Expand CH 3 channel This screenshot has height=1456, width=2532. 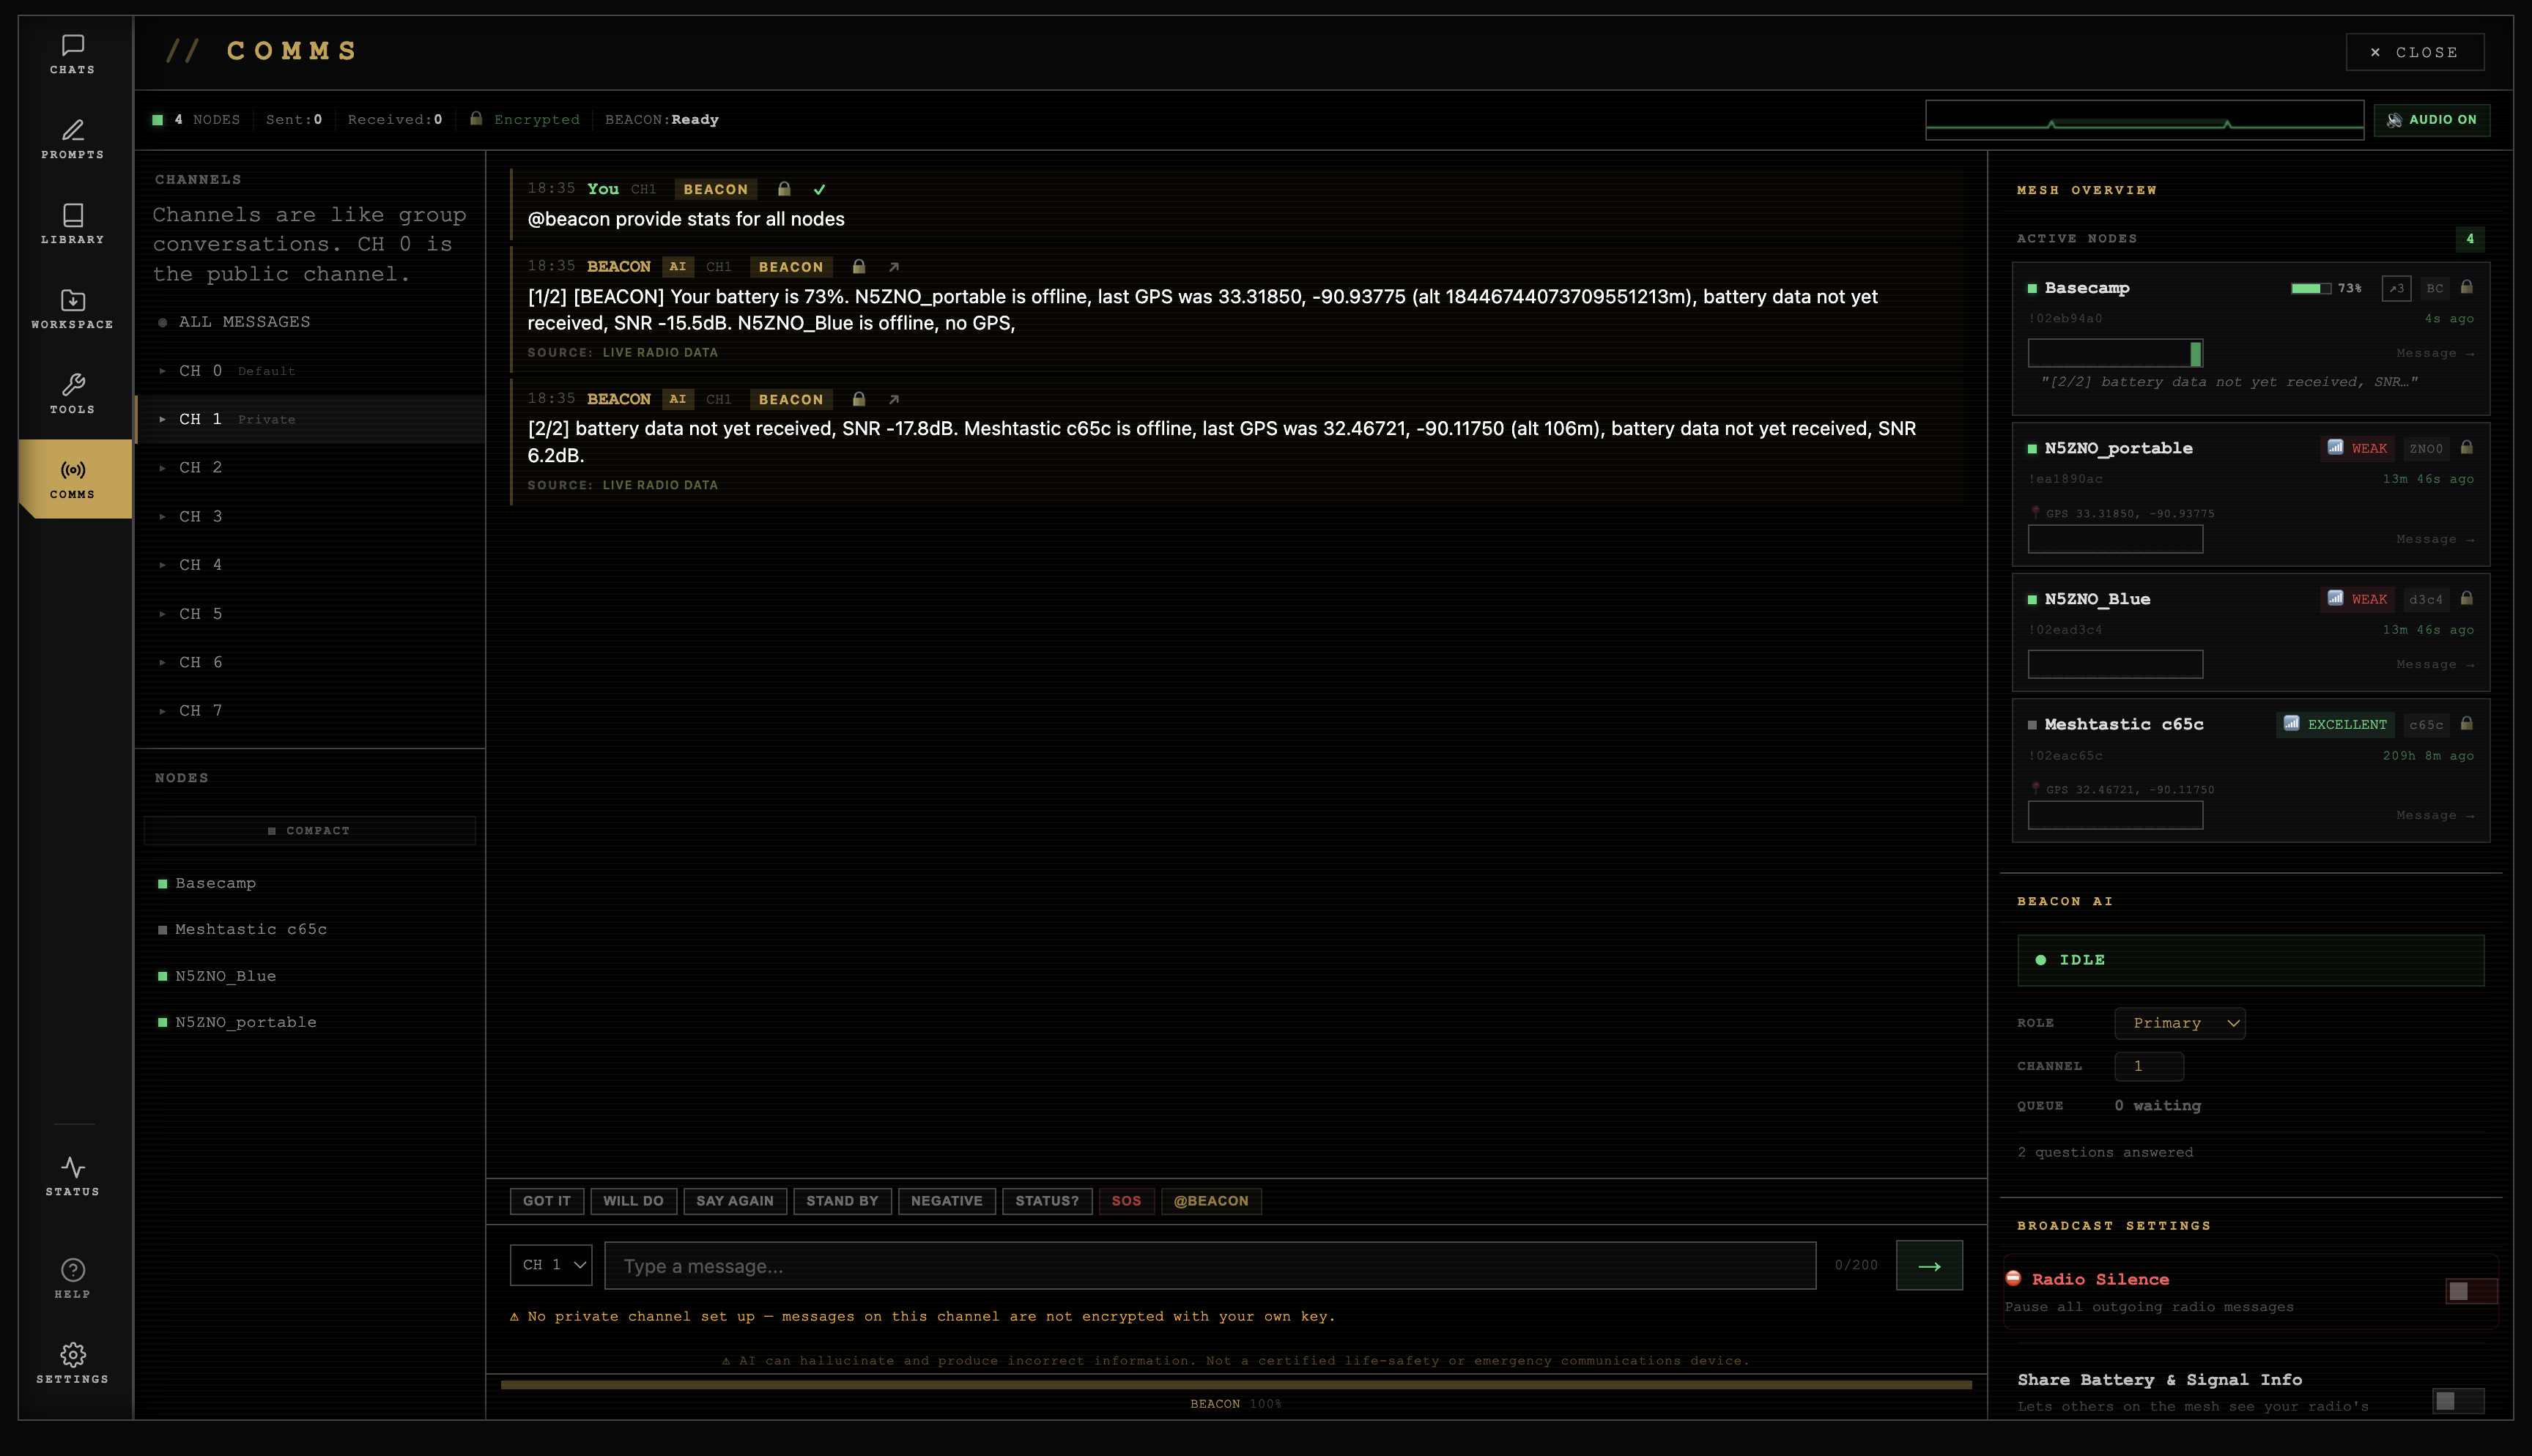click(310, 517)
